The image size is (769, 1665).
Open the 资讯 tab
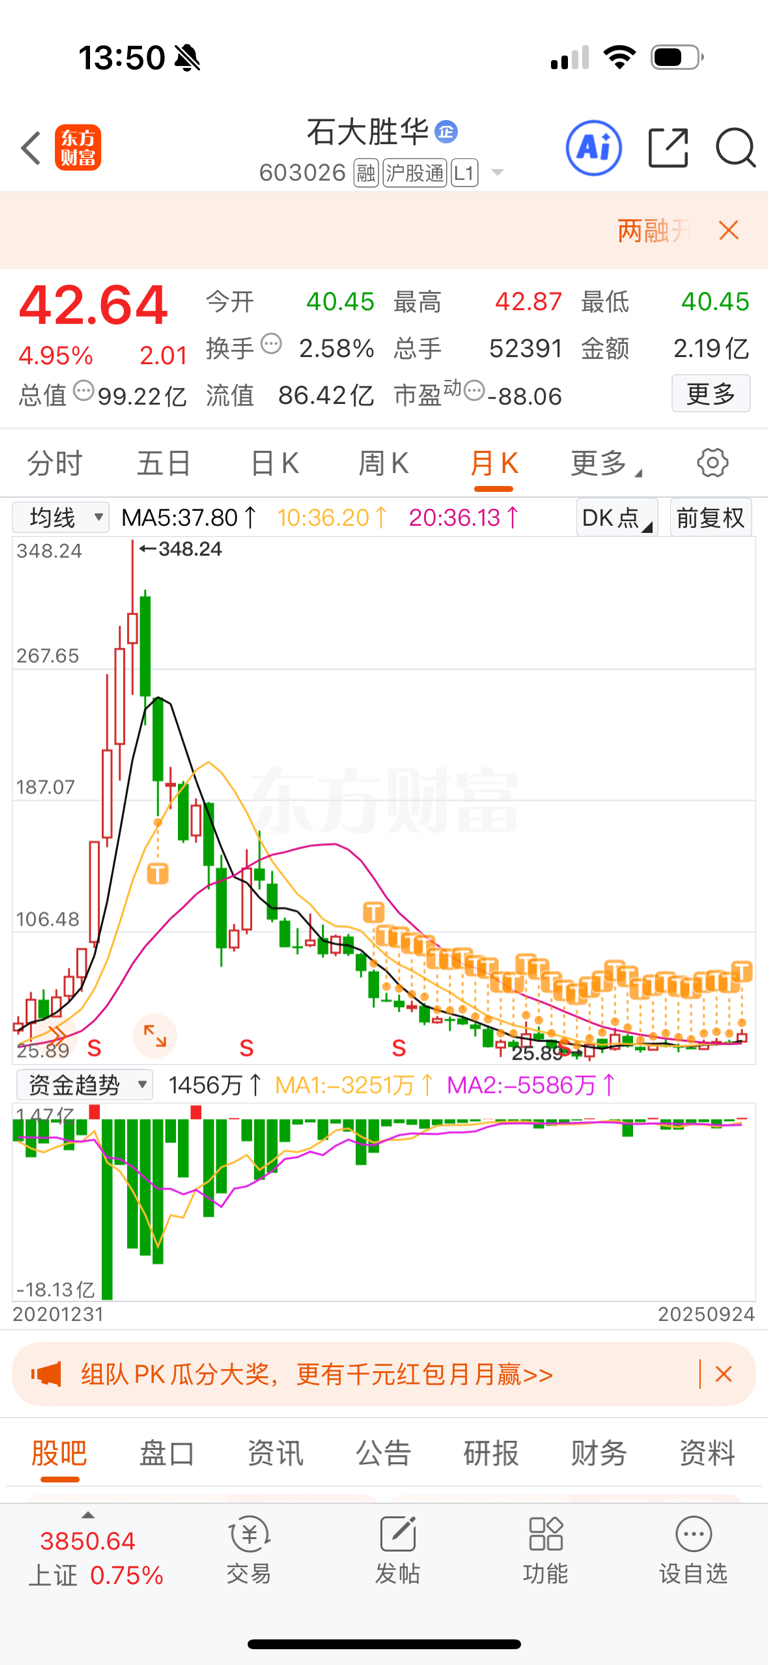[275, 1452]
